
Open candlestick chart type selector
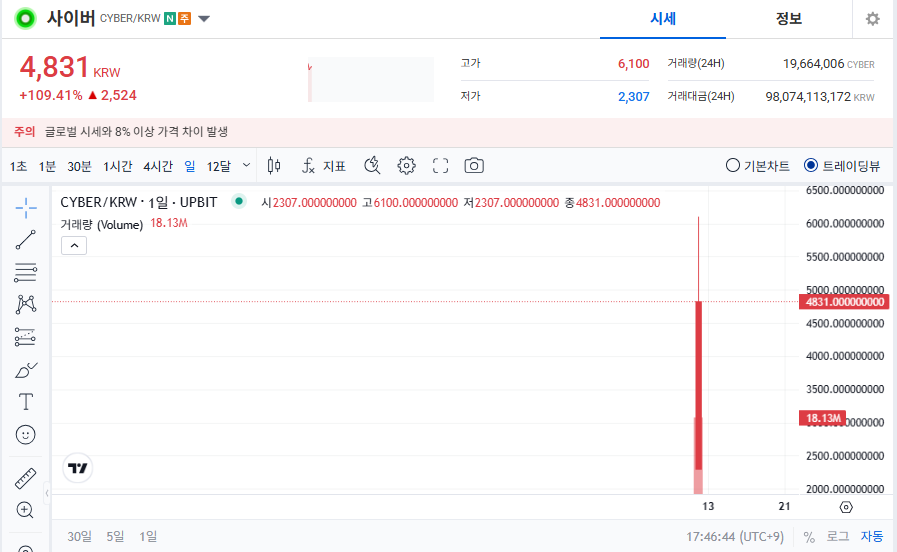[274, 166]
